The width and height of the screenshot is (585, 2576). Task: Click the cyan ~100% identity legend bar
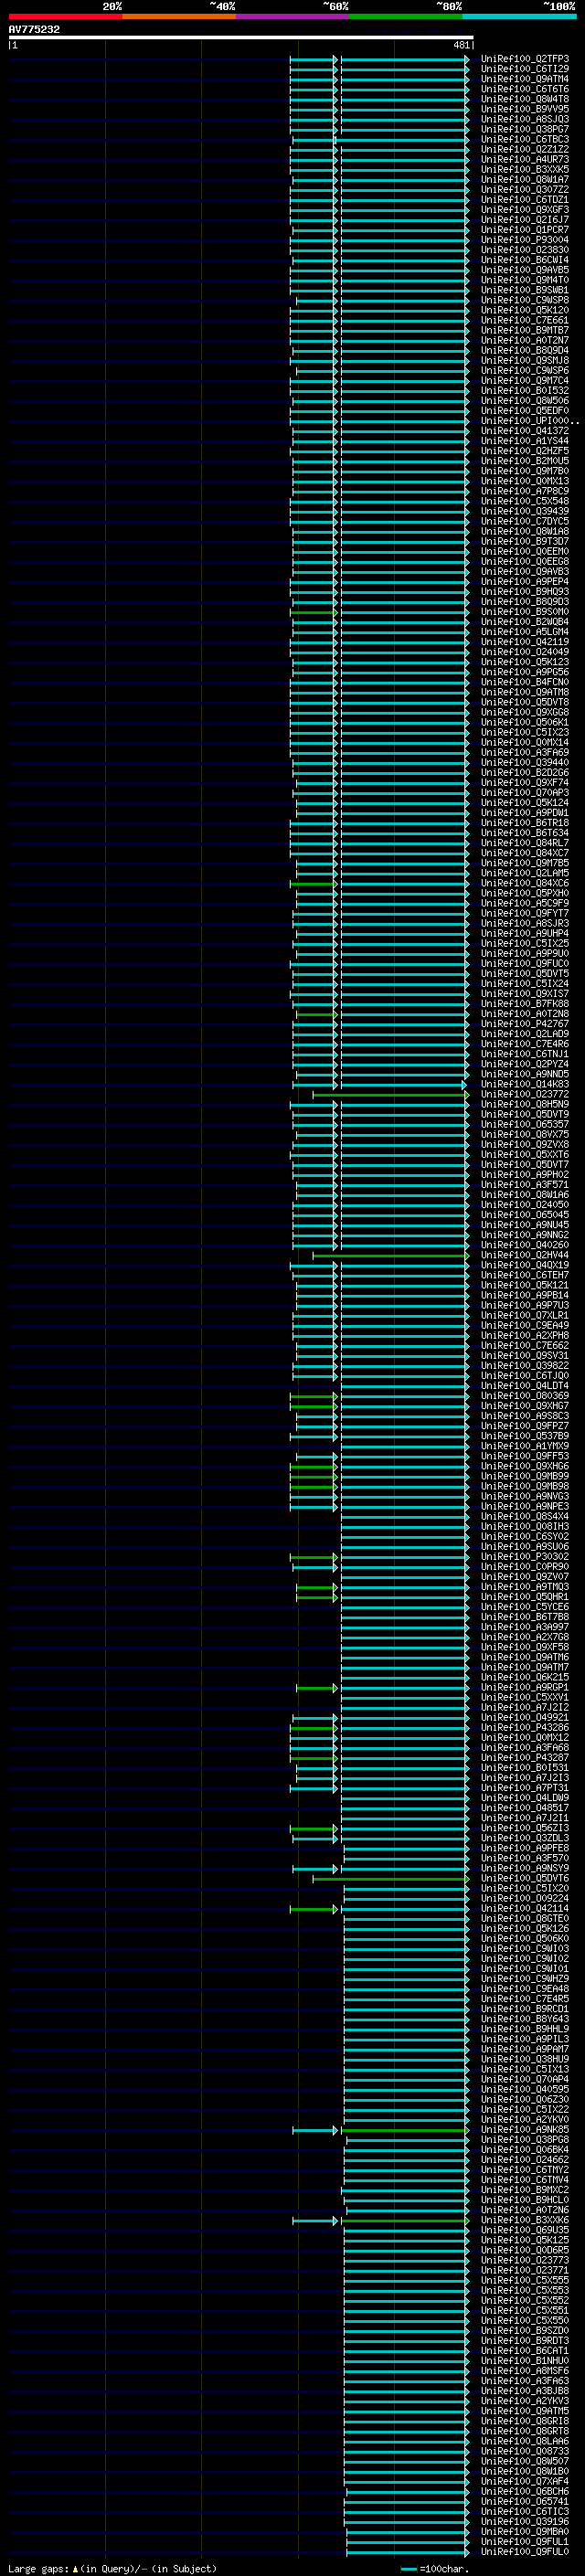point(519,16)
